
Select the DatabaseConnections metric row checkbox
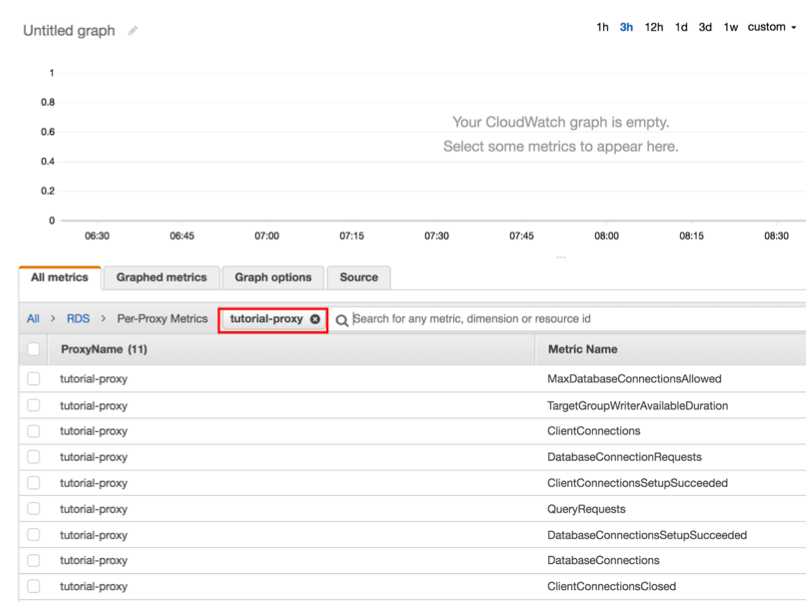[34, 561]
